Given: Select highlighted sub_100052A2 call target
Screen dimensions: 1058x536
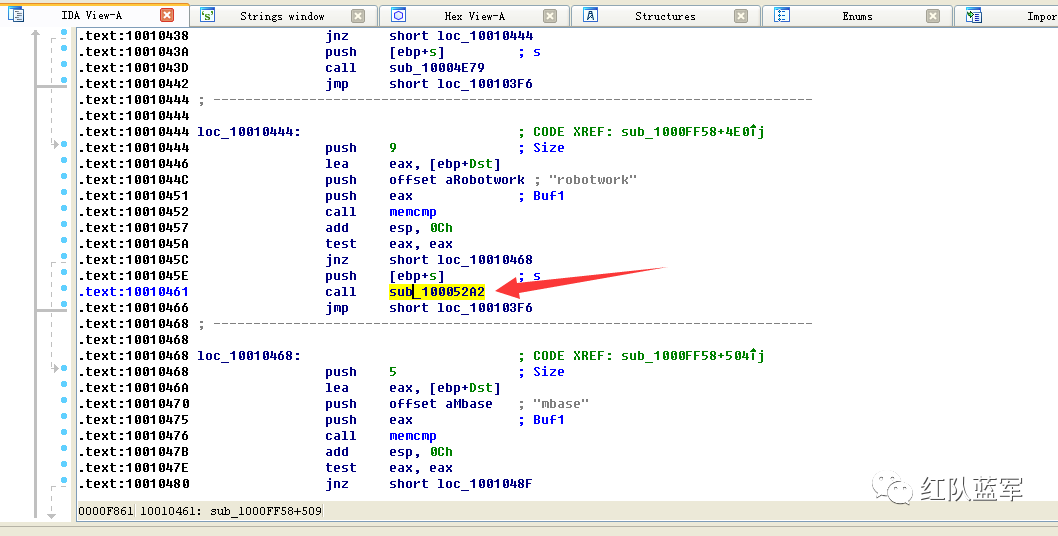Looking at the screenshot, I should (437, 292).
